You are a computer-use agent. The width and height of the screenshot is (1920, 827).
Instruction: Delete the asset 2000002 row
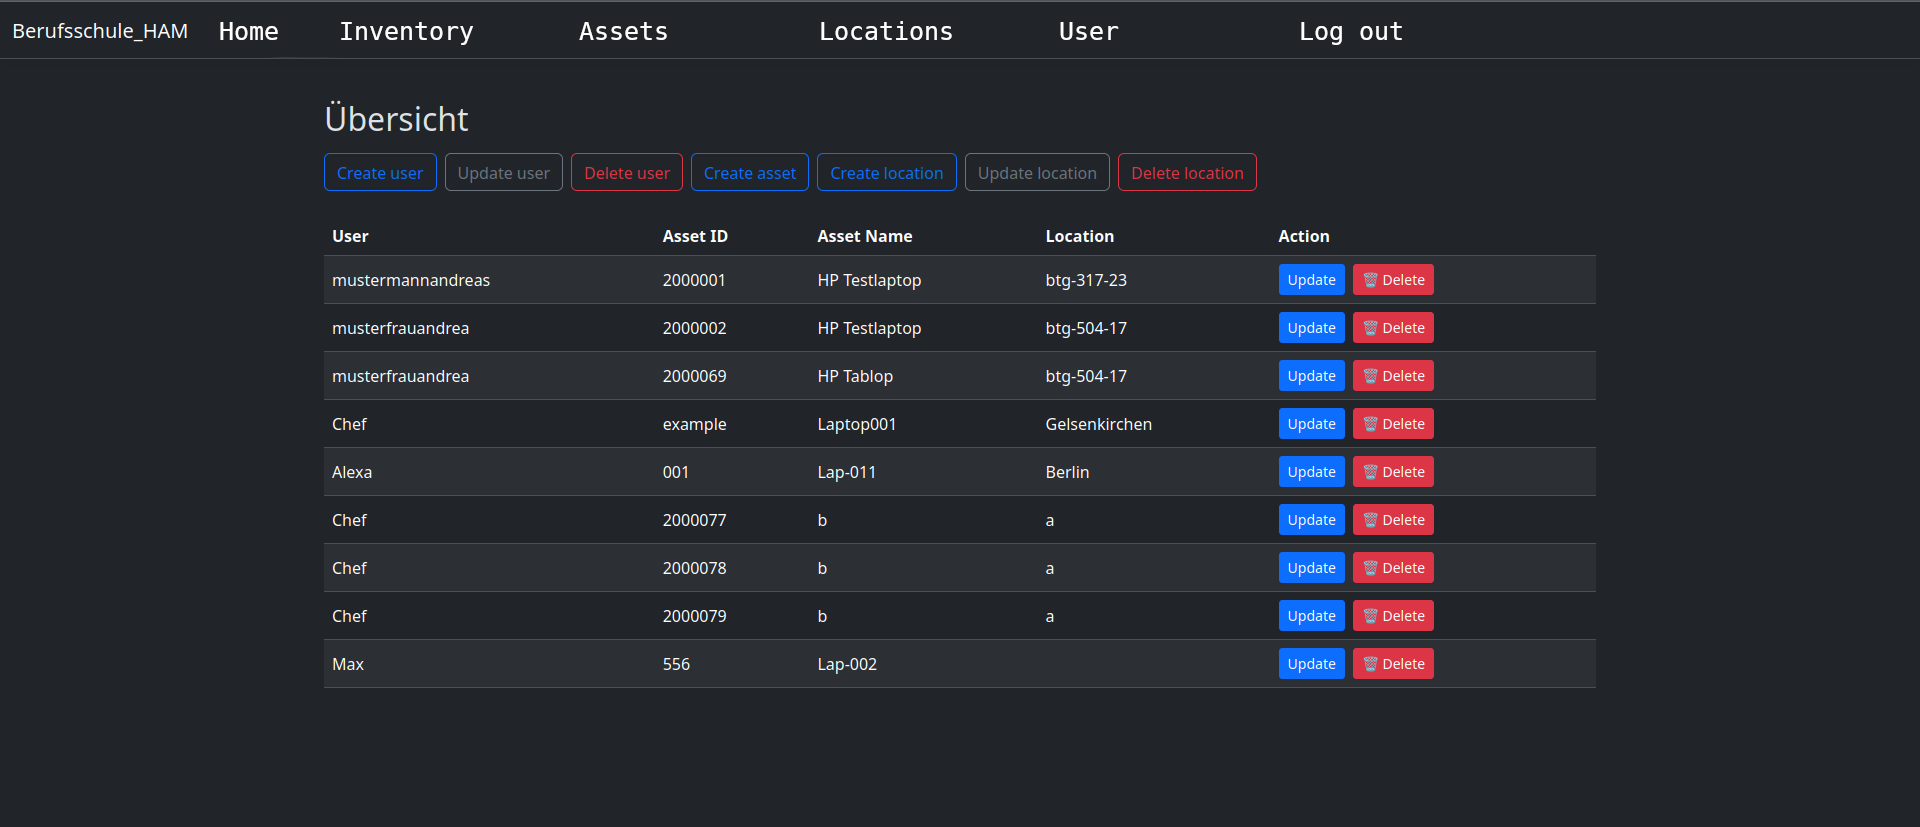coord(1392,328)
